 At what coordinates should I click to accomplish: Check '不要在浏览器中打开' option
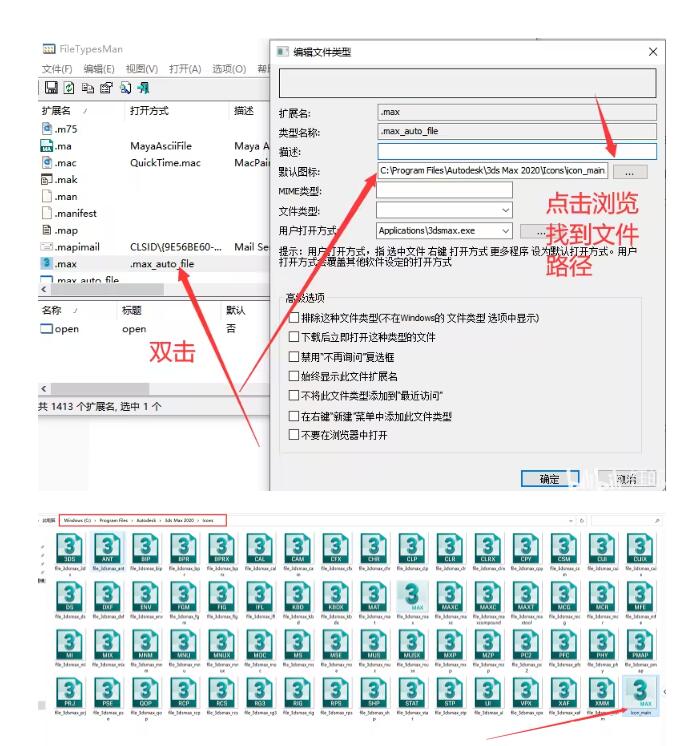click(x=294, y=435)
